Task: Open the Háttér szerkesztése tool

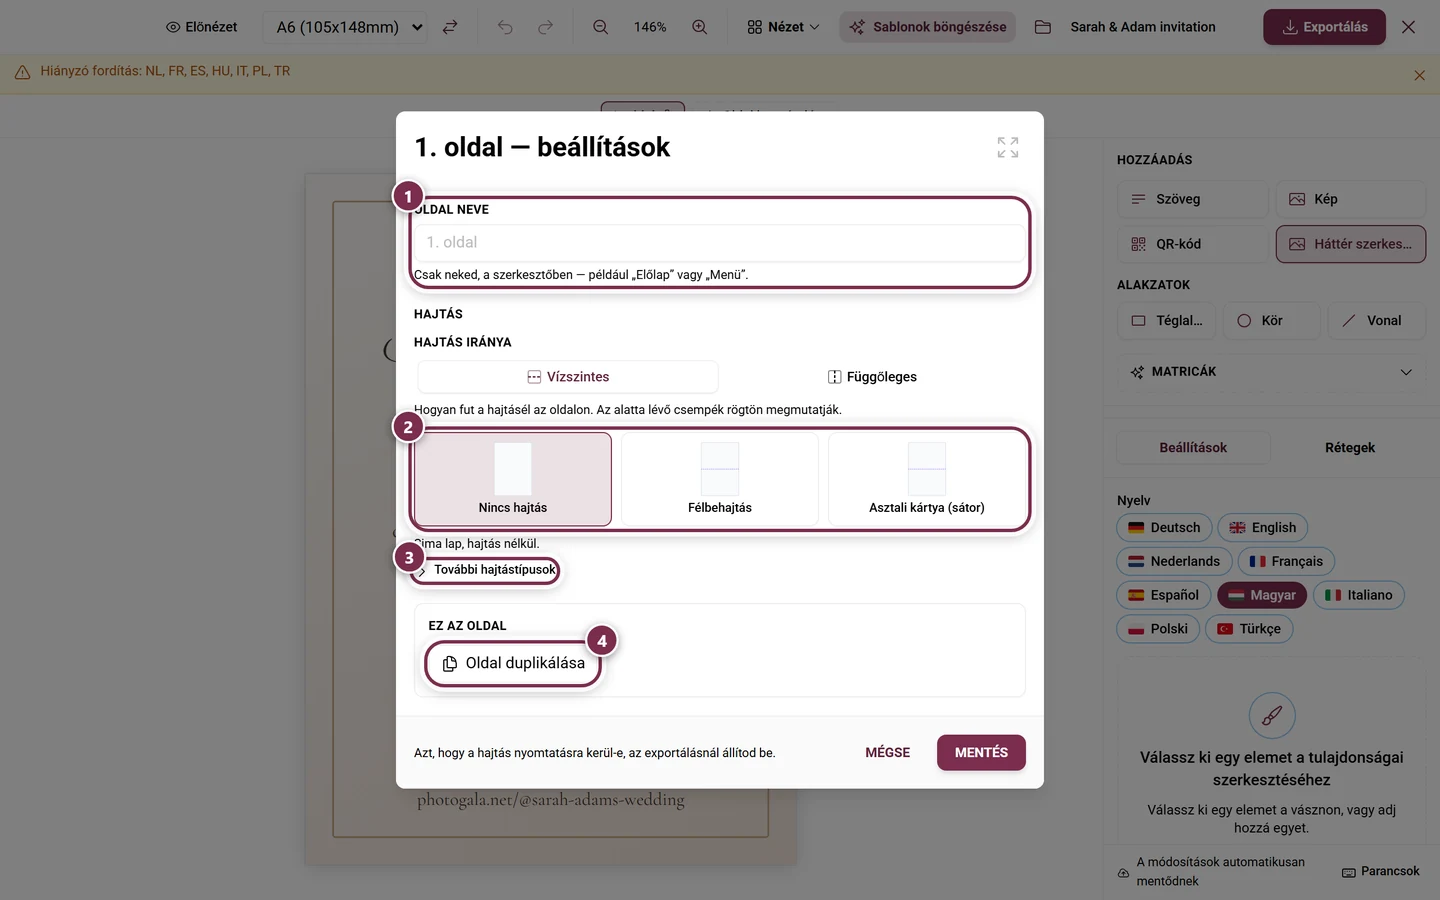Action: 1351,244
